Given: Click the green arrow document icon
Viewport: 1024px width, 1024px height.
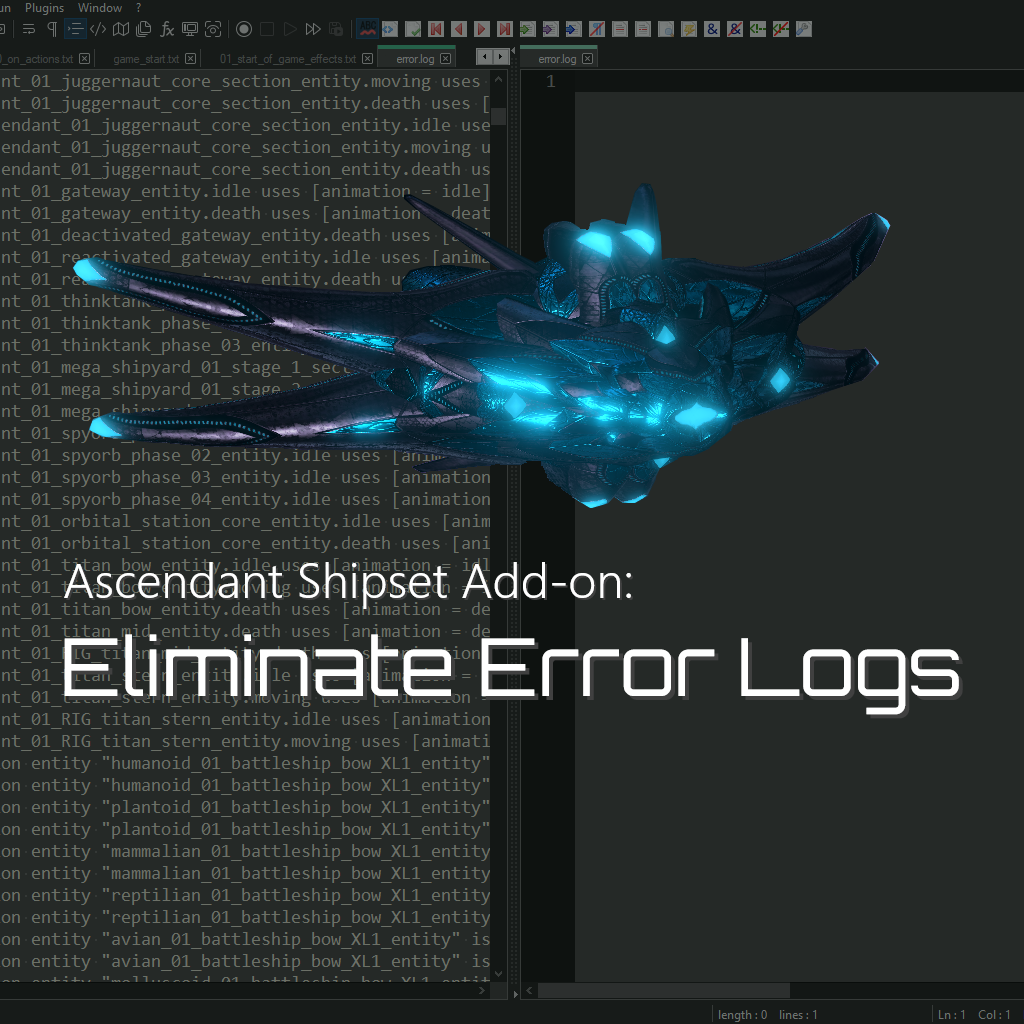Looking at the screenshot, I should point(528,29).
